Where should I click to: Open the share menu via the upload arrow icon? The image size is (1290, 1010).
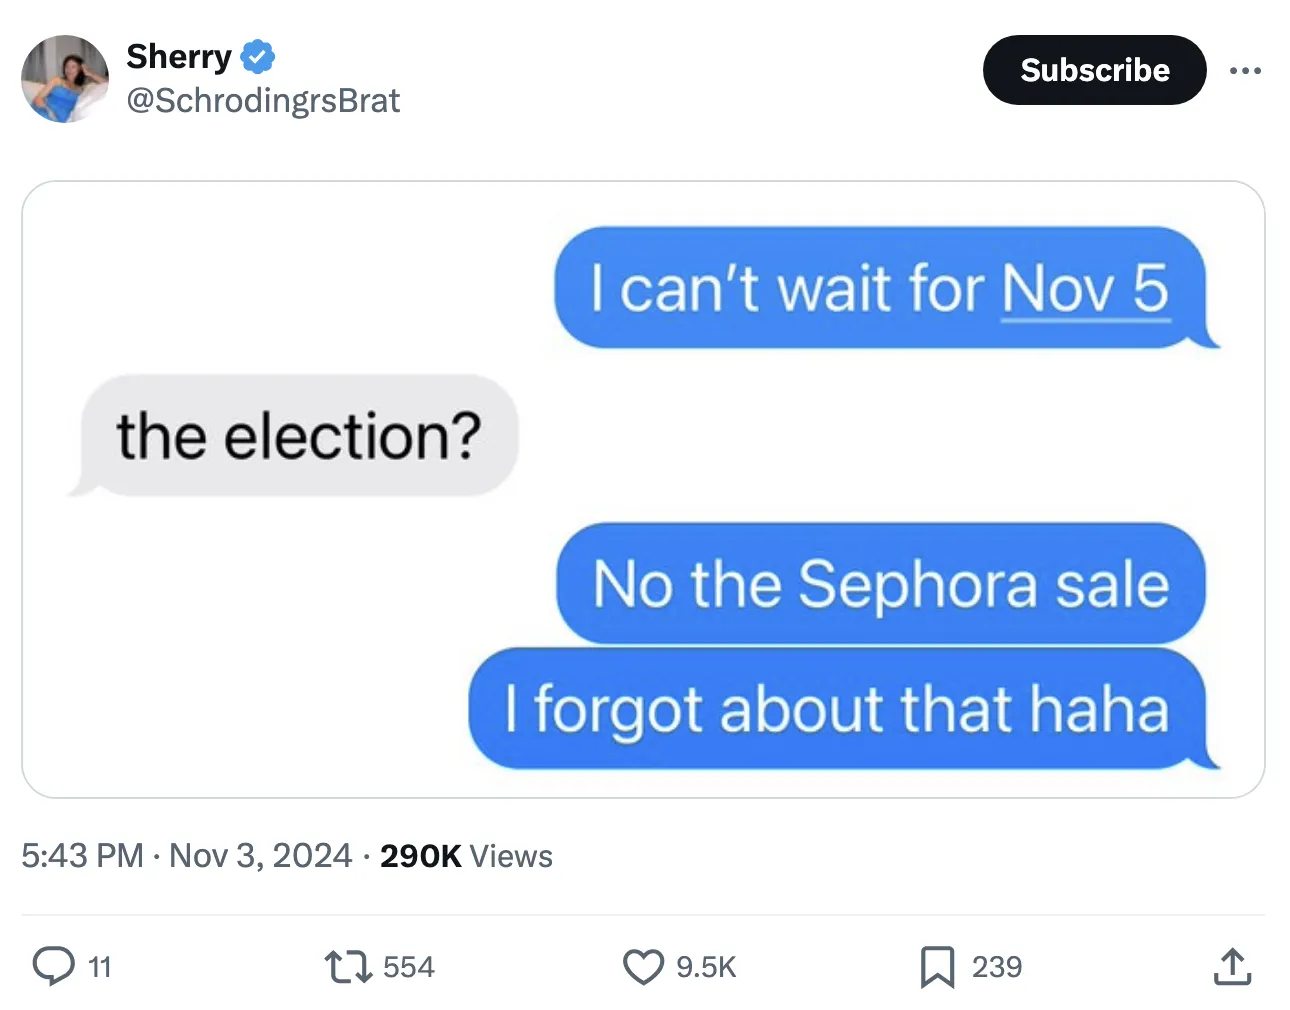tap(1232, 966)
